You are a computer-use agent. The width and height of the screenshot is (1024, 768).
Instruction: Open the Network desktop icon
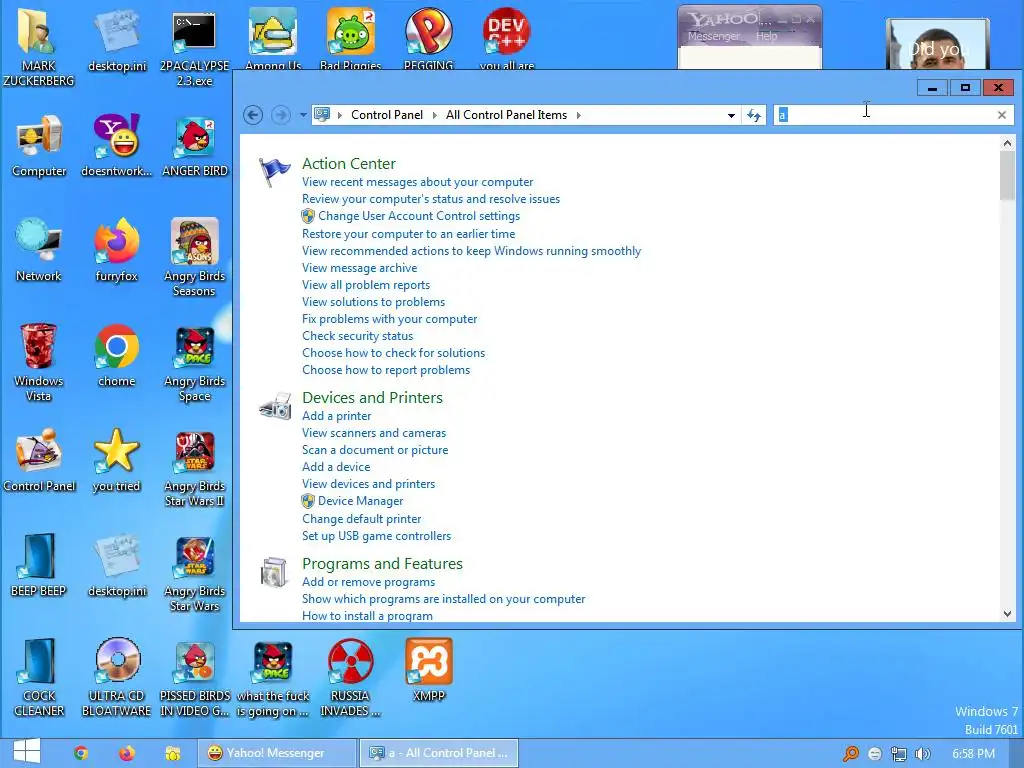point(39,249)
